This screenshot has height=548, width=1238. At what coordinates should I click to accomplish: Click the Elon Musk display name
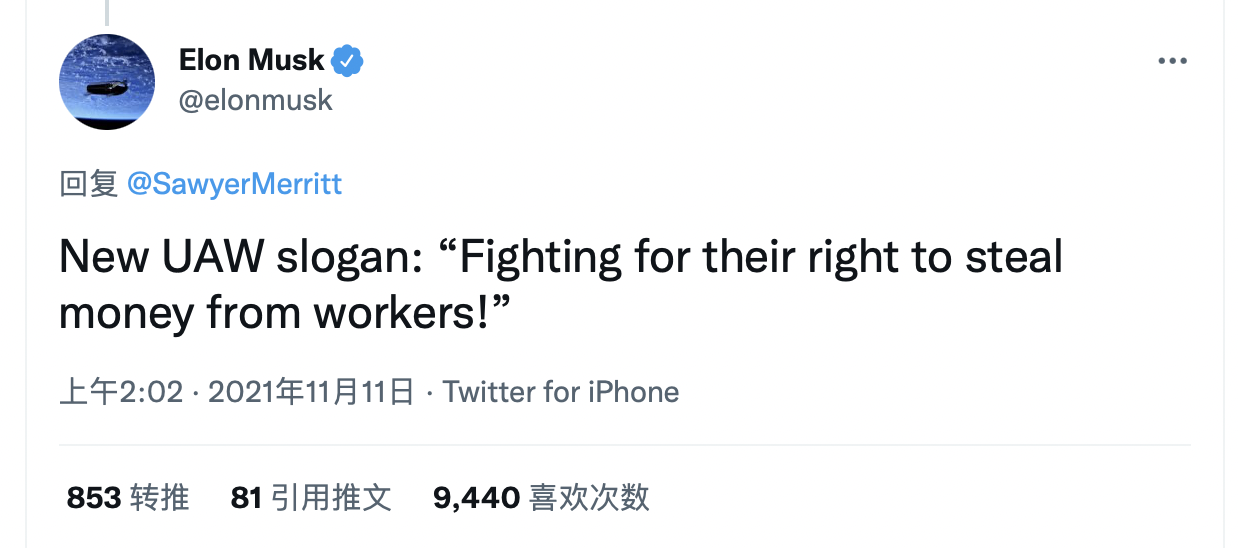tap(251, 61)
